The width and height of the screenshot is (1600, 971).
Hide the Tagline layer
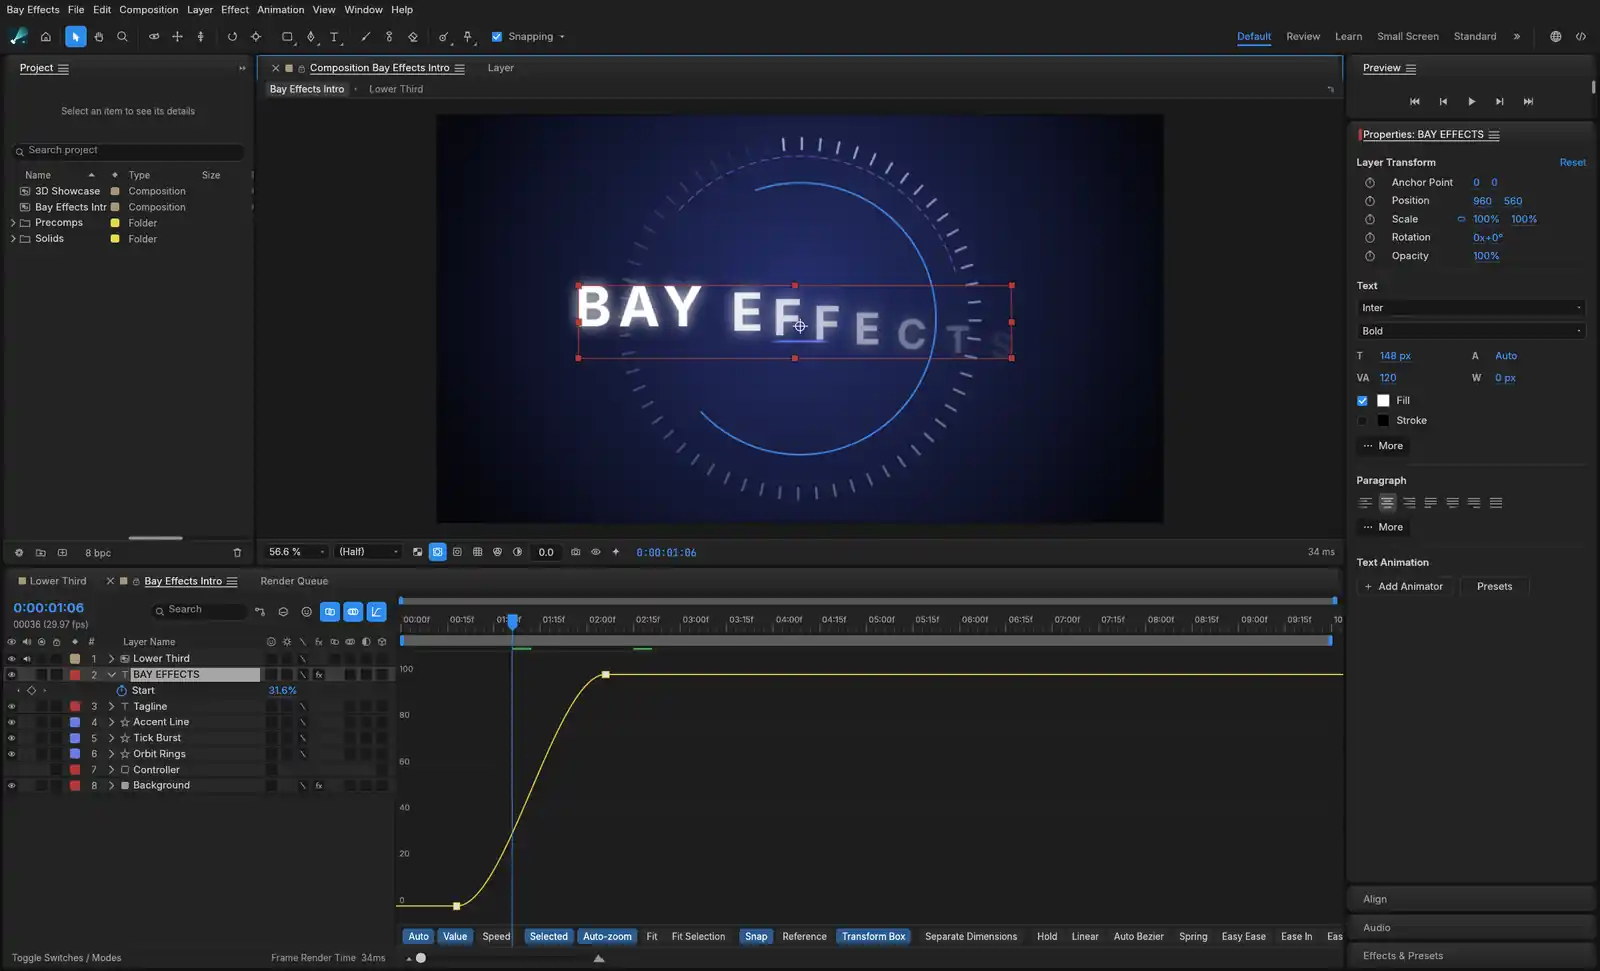pos(12,707)
